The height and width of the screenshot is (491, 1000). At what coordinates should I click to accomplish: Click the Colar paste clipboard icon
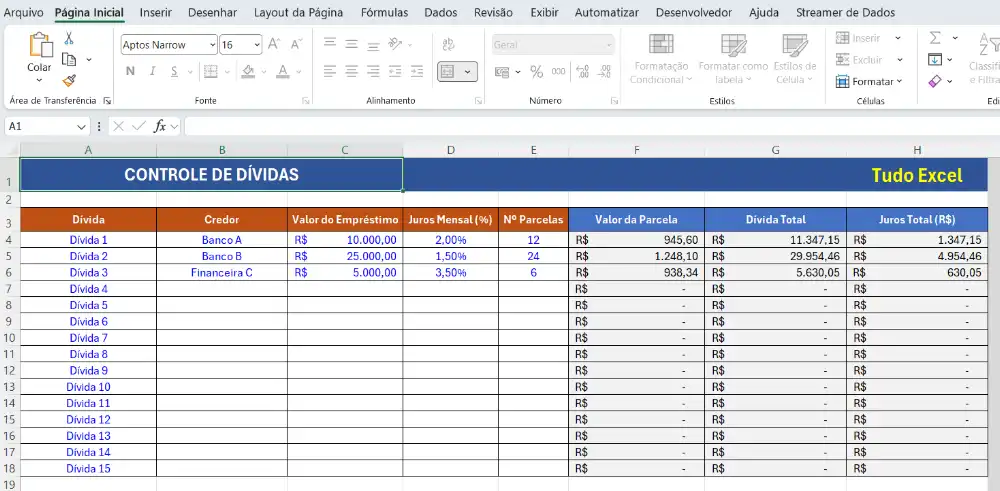(x=40, y=45)
